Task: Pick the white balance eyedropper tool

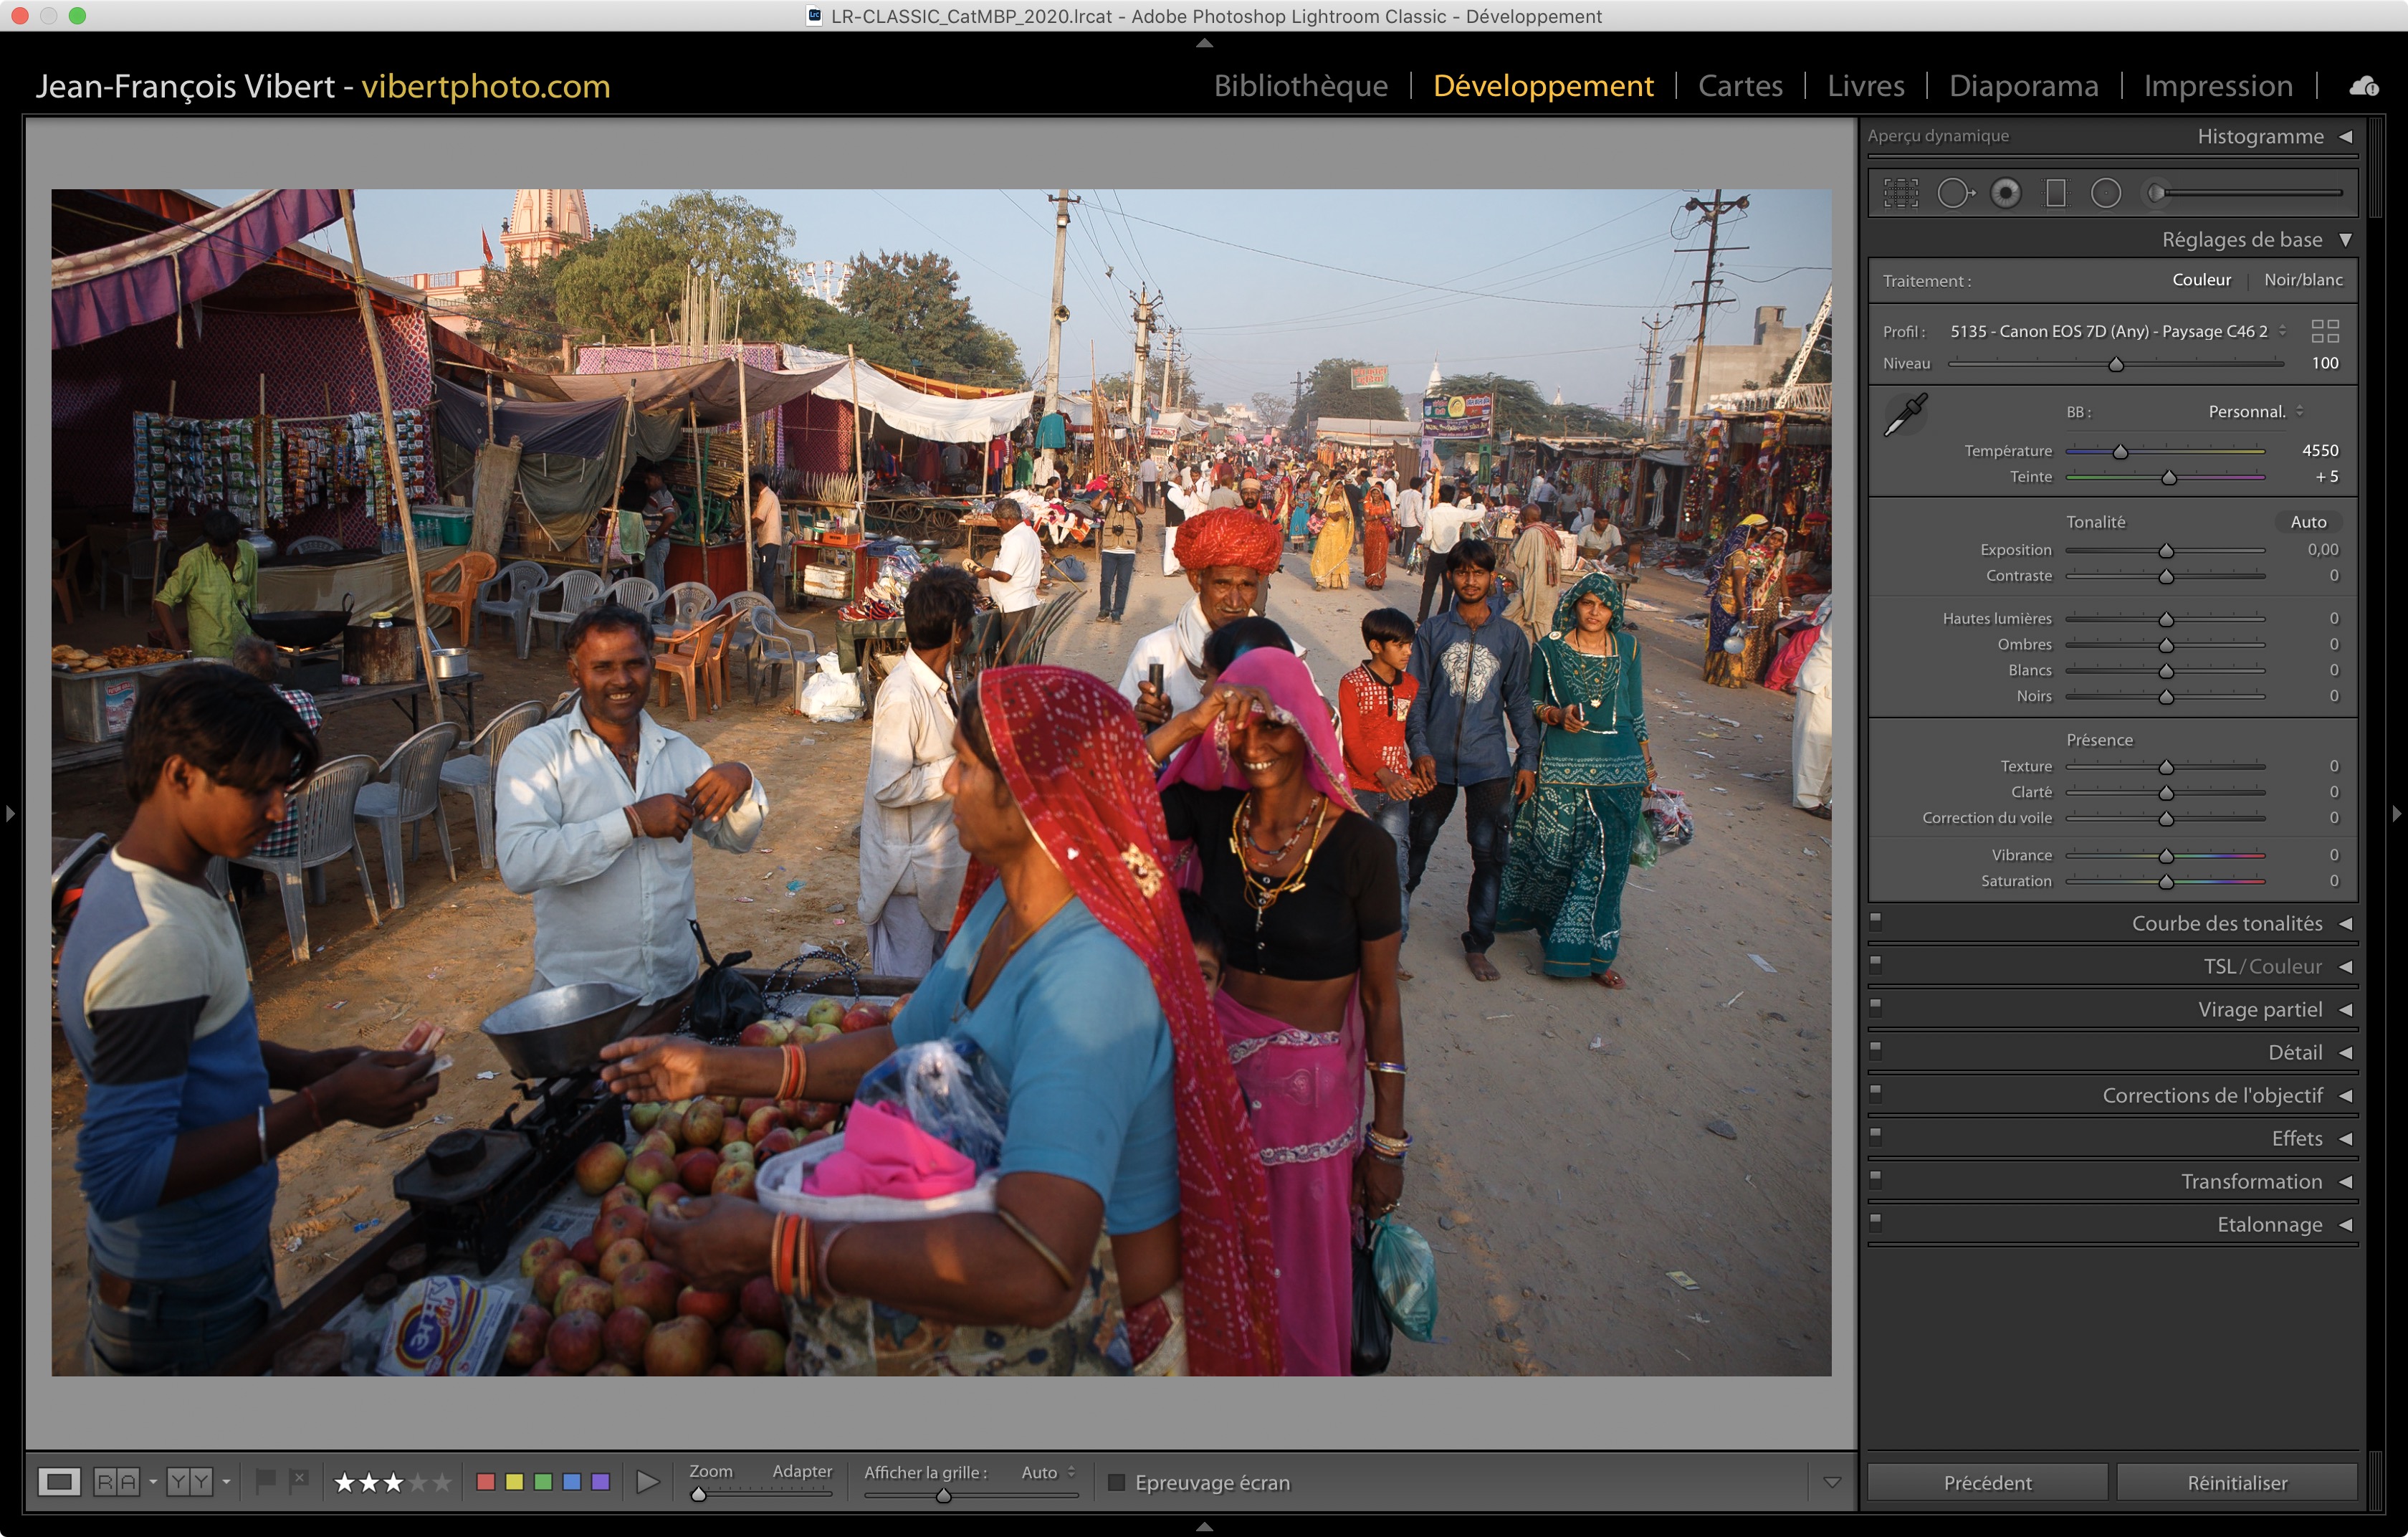Action: click(1905, 414)
